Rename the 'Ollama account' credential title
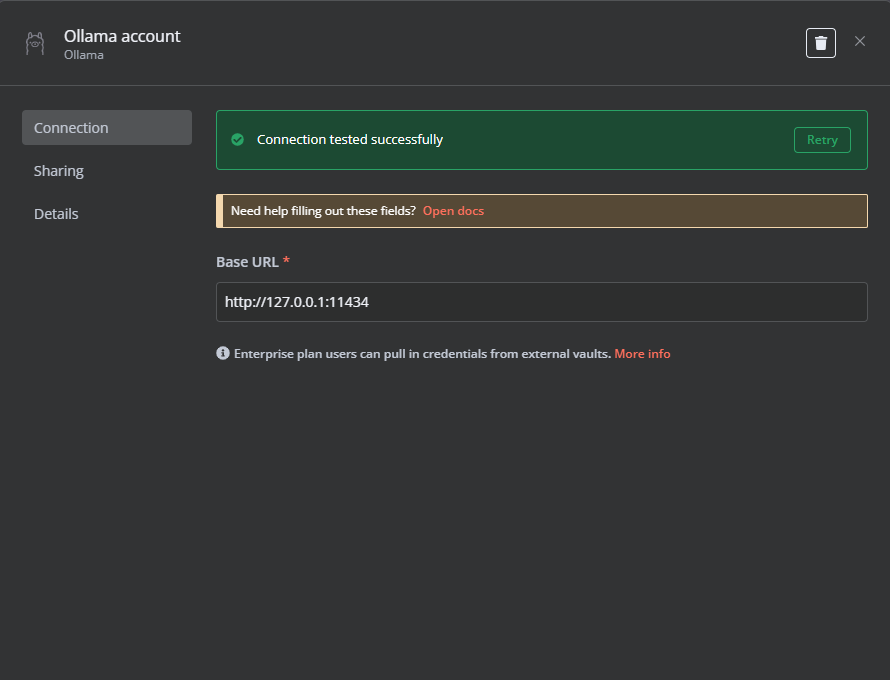 [x=122, y=36]
